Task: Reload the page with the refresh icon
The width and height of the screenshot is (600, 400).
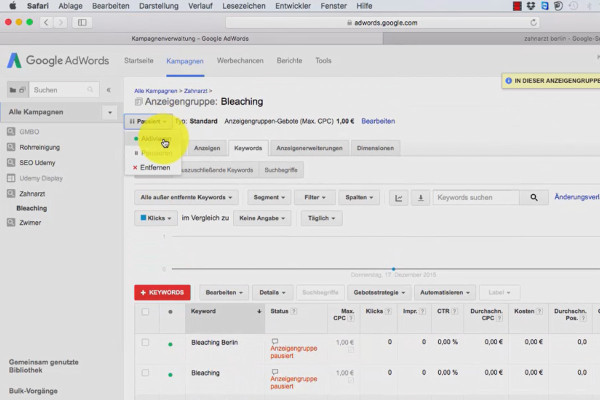Action: (x=533, y=23)
